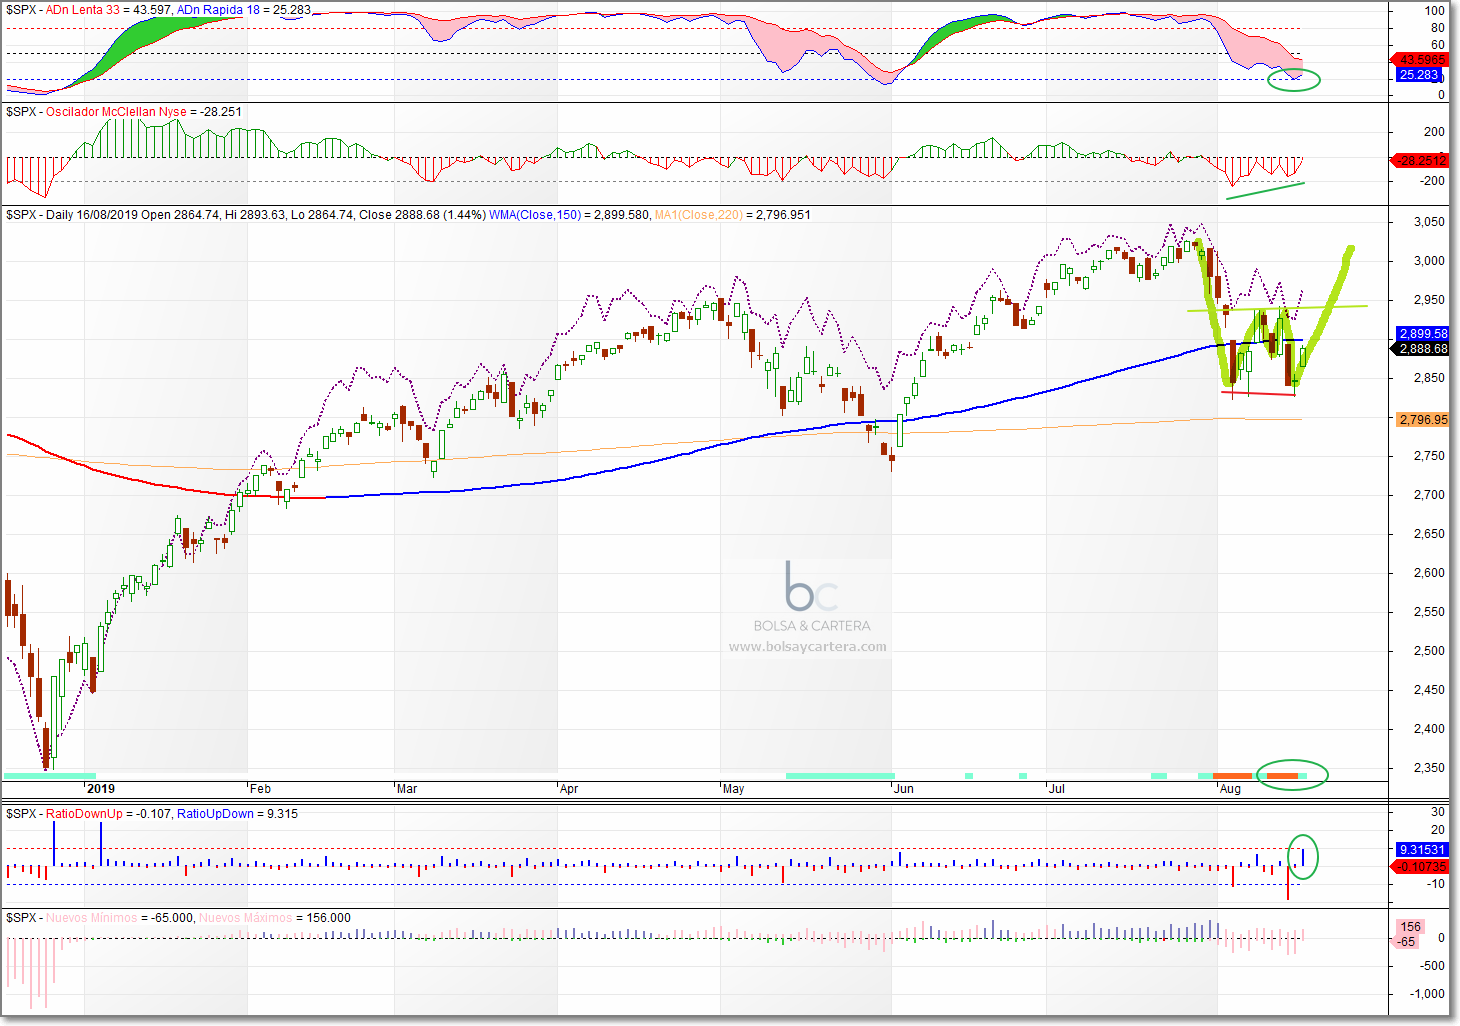This screenshot has width=1460, height=1026.
Task: Click the May marker on time axis
Action: click(734, 789)
